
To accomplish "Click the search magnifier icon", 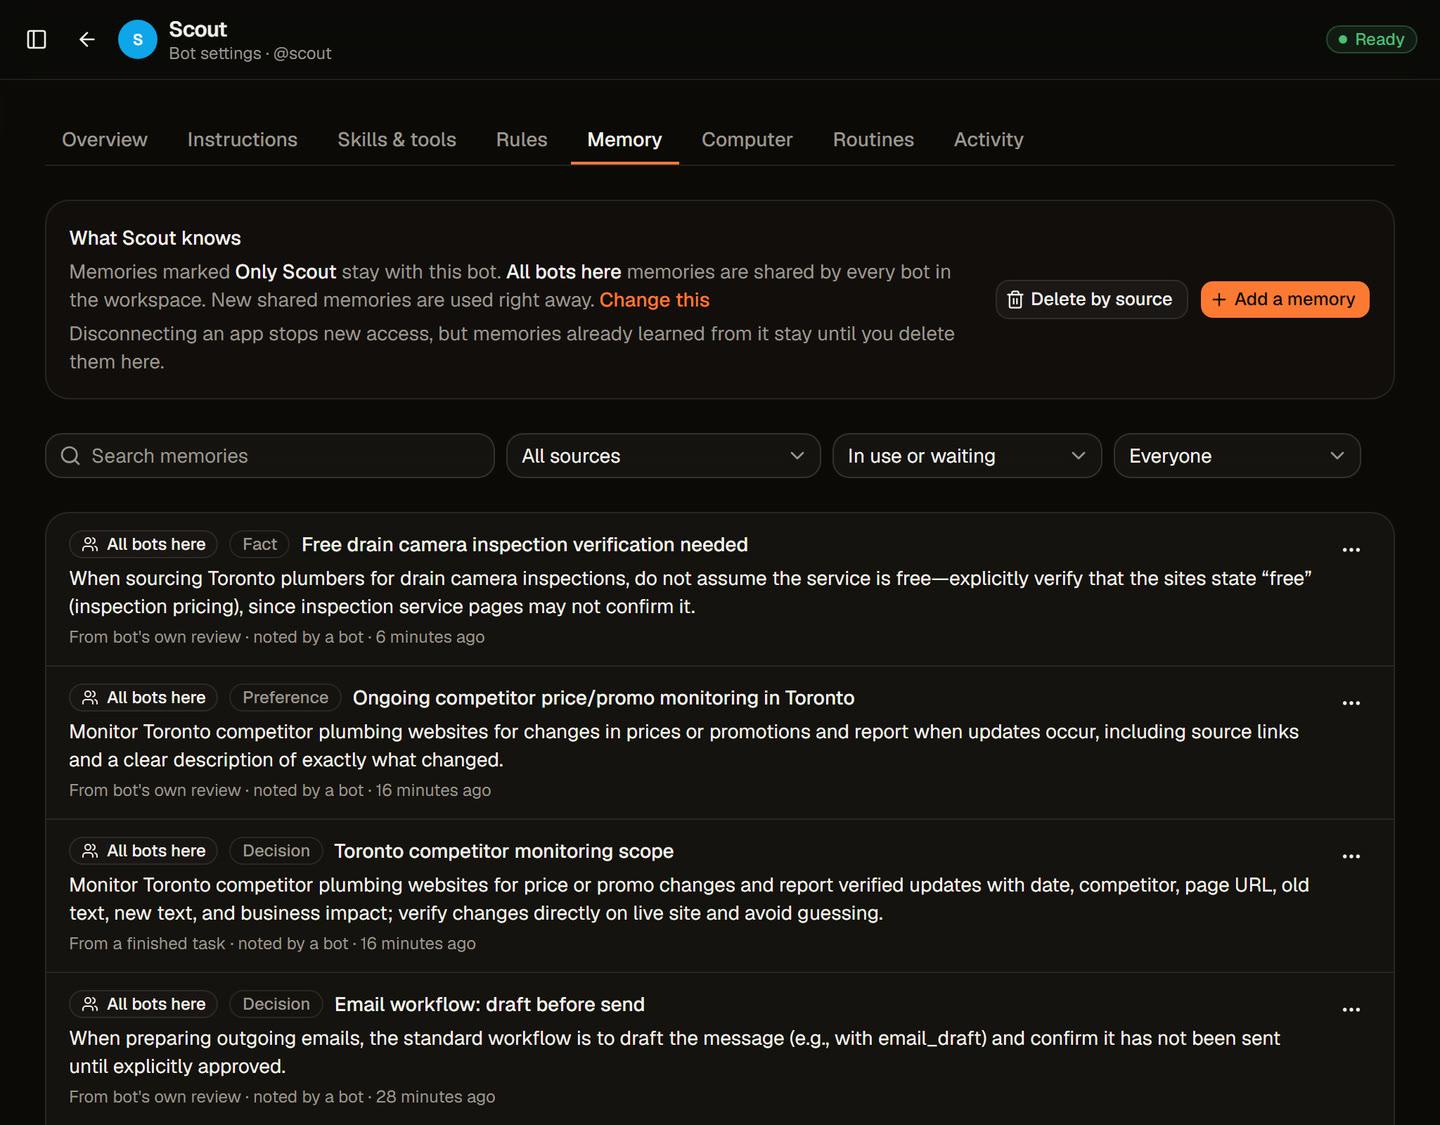I will [x=70, y=456].
